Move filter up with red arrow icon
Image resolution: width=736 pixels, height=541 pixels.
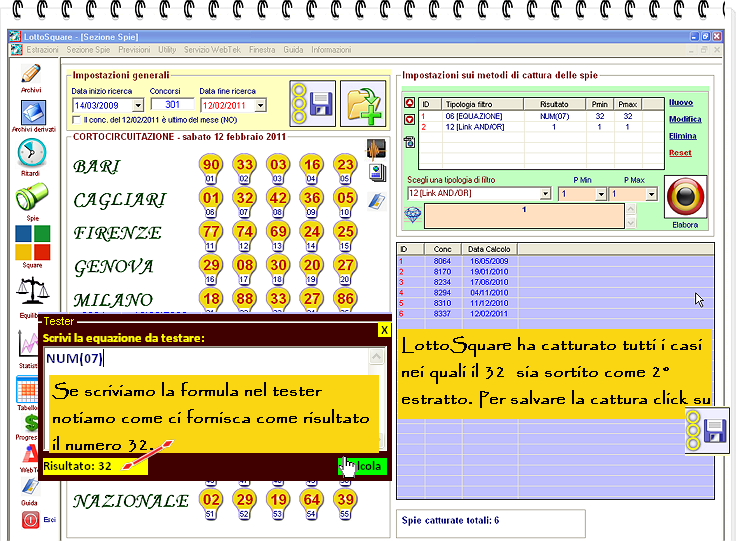tap(409, 103)
